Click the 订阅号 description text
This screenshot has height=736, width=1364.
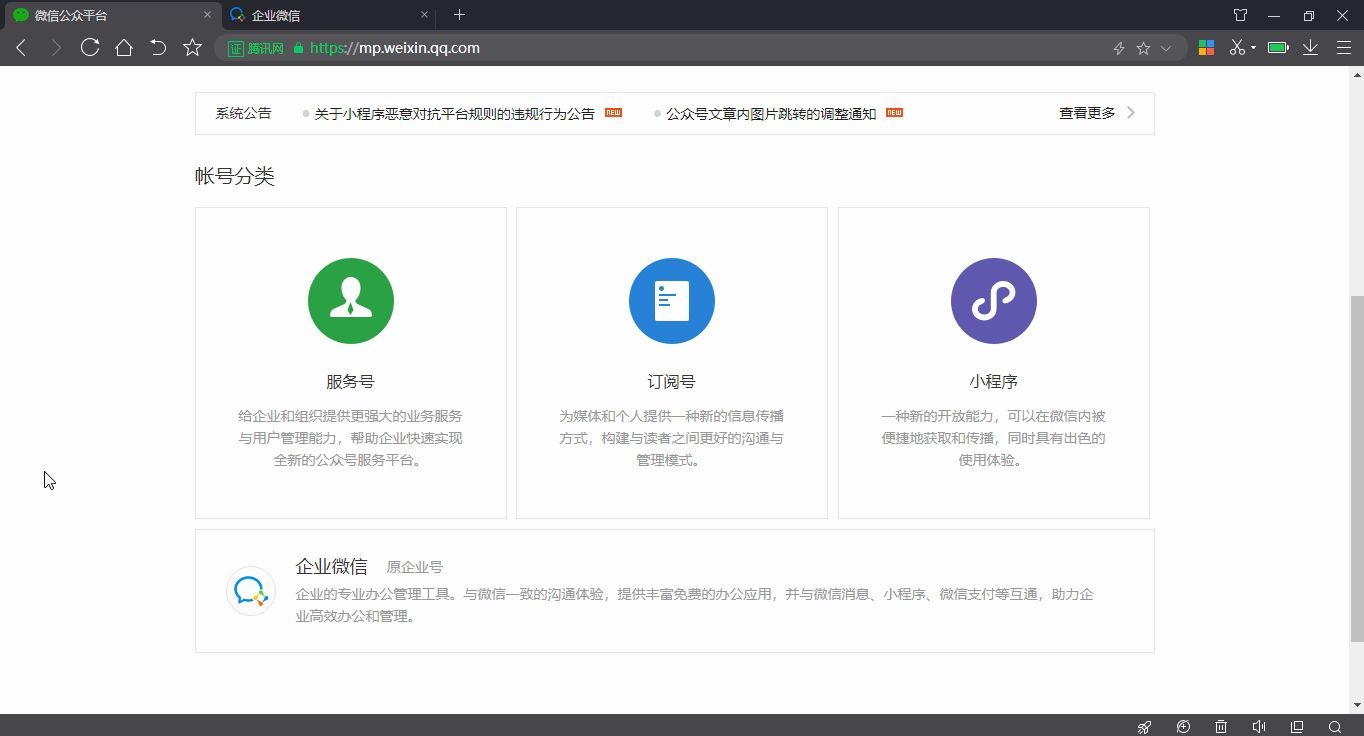coord(672,438)
